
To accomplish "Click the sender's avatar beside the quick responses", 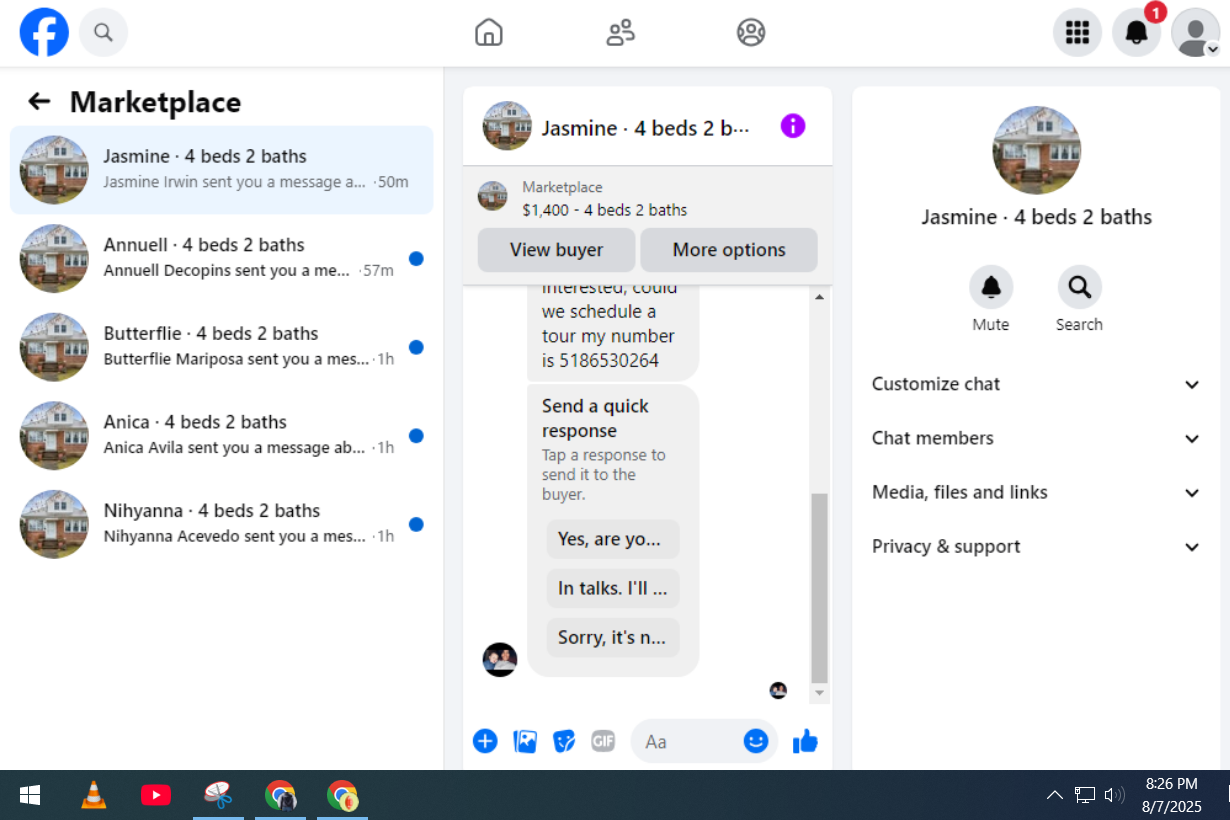I will [x=500, y=659].
